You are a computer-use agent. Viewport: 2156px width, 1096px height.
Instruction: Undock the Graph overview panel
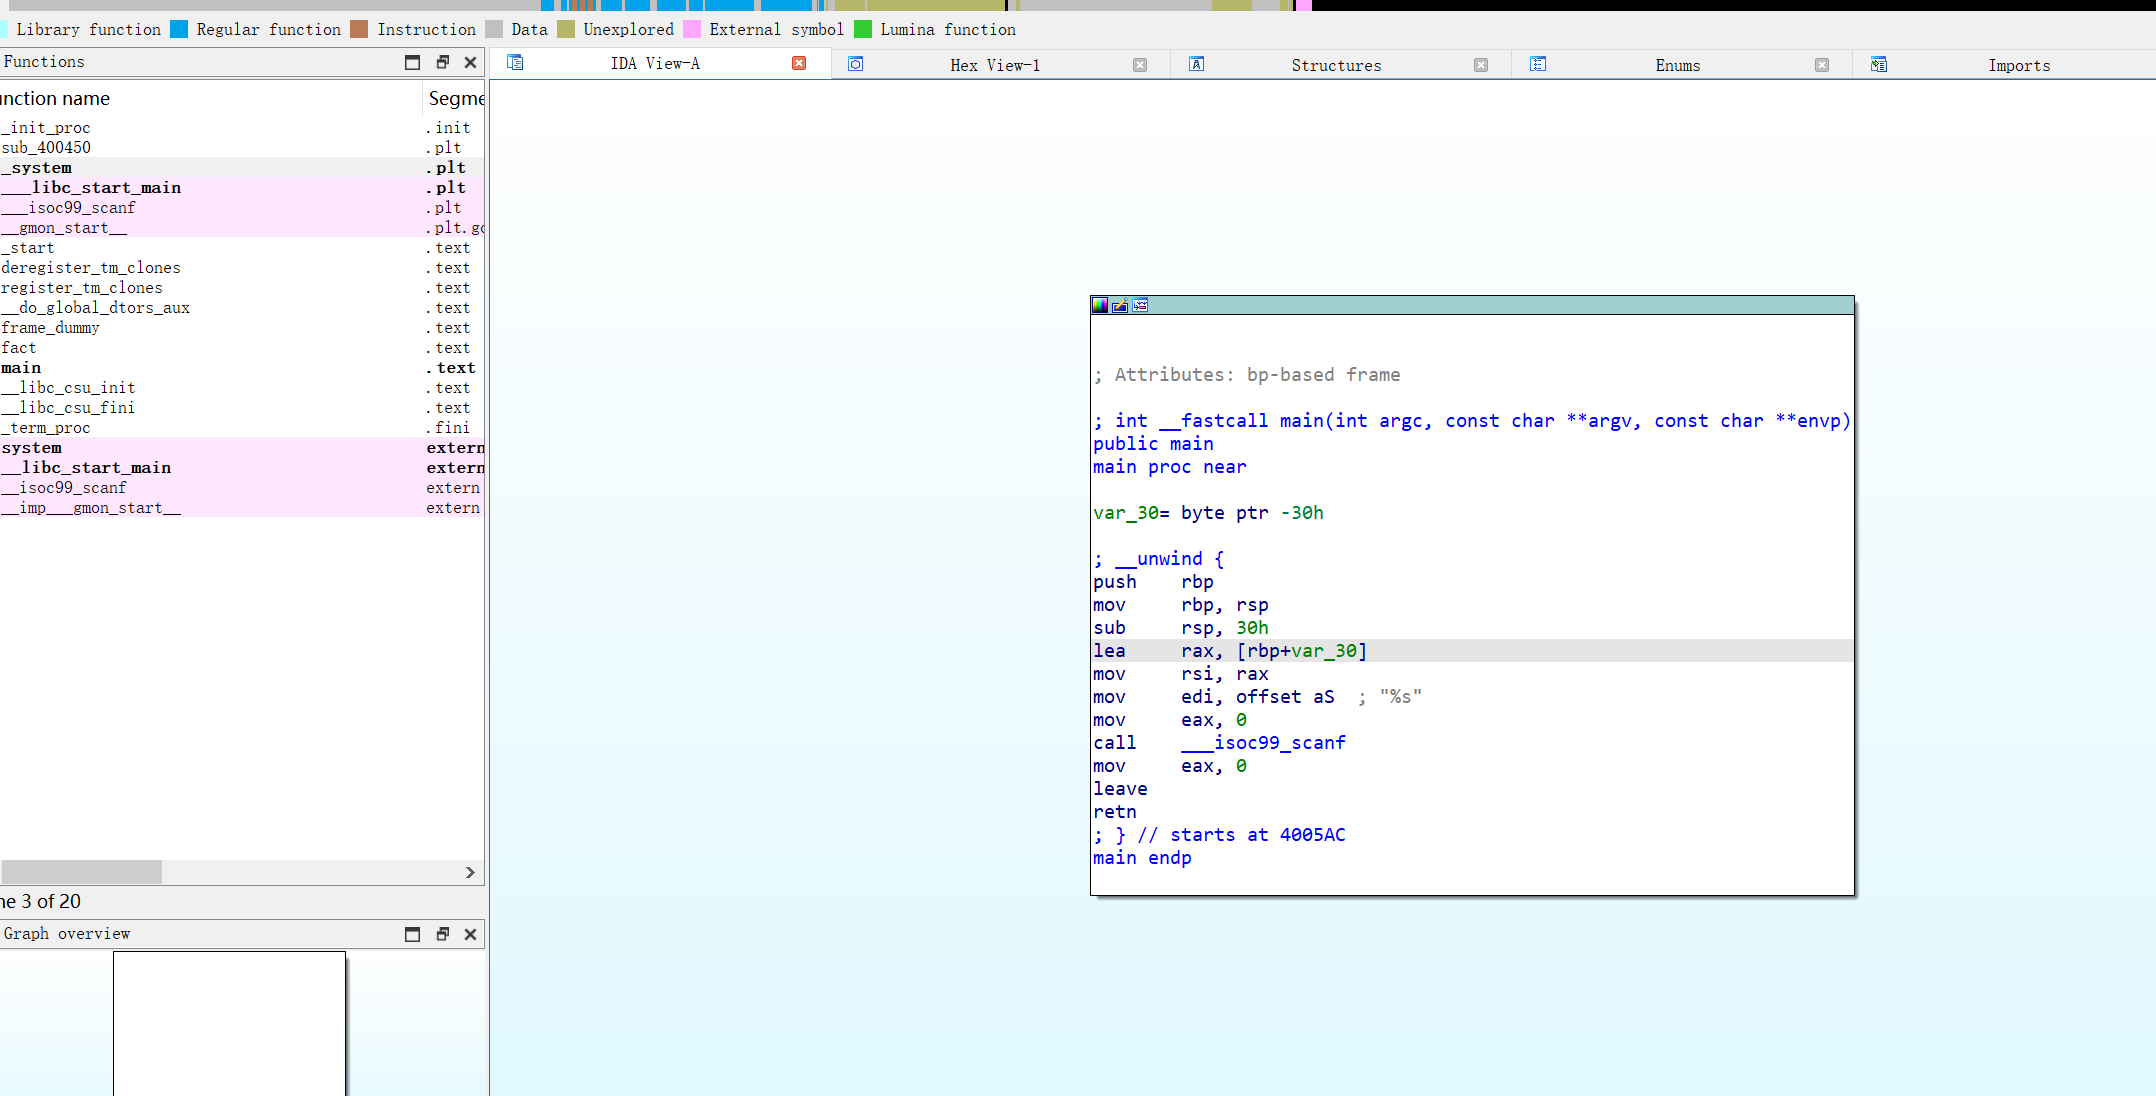coord(442,934)
